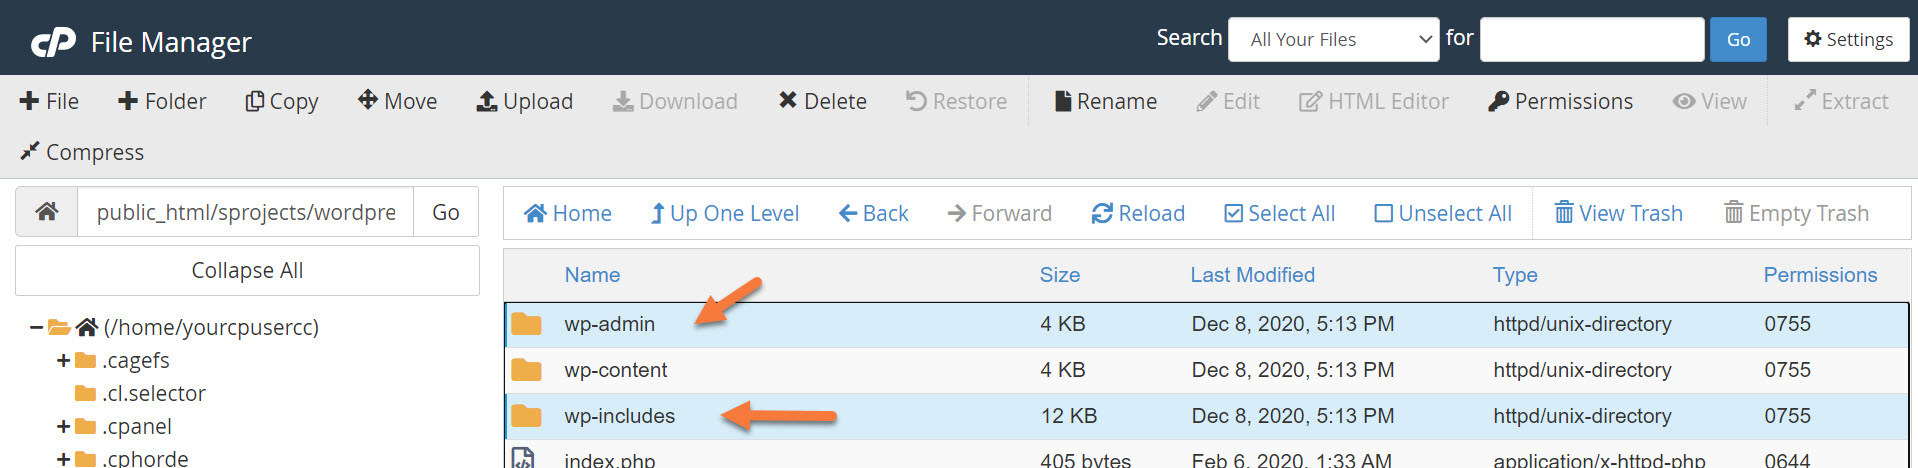Sort files by Last Modified column

[1252, 275]
